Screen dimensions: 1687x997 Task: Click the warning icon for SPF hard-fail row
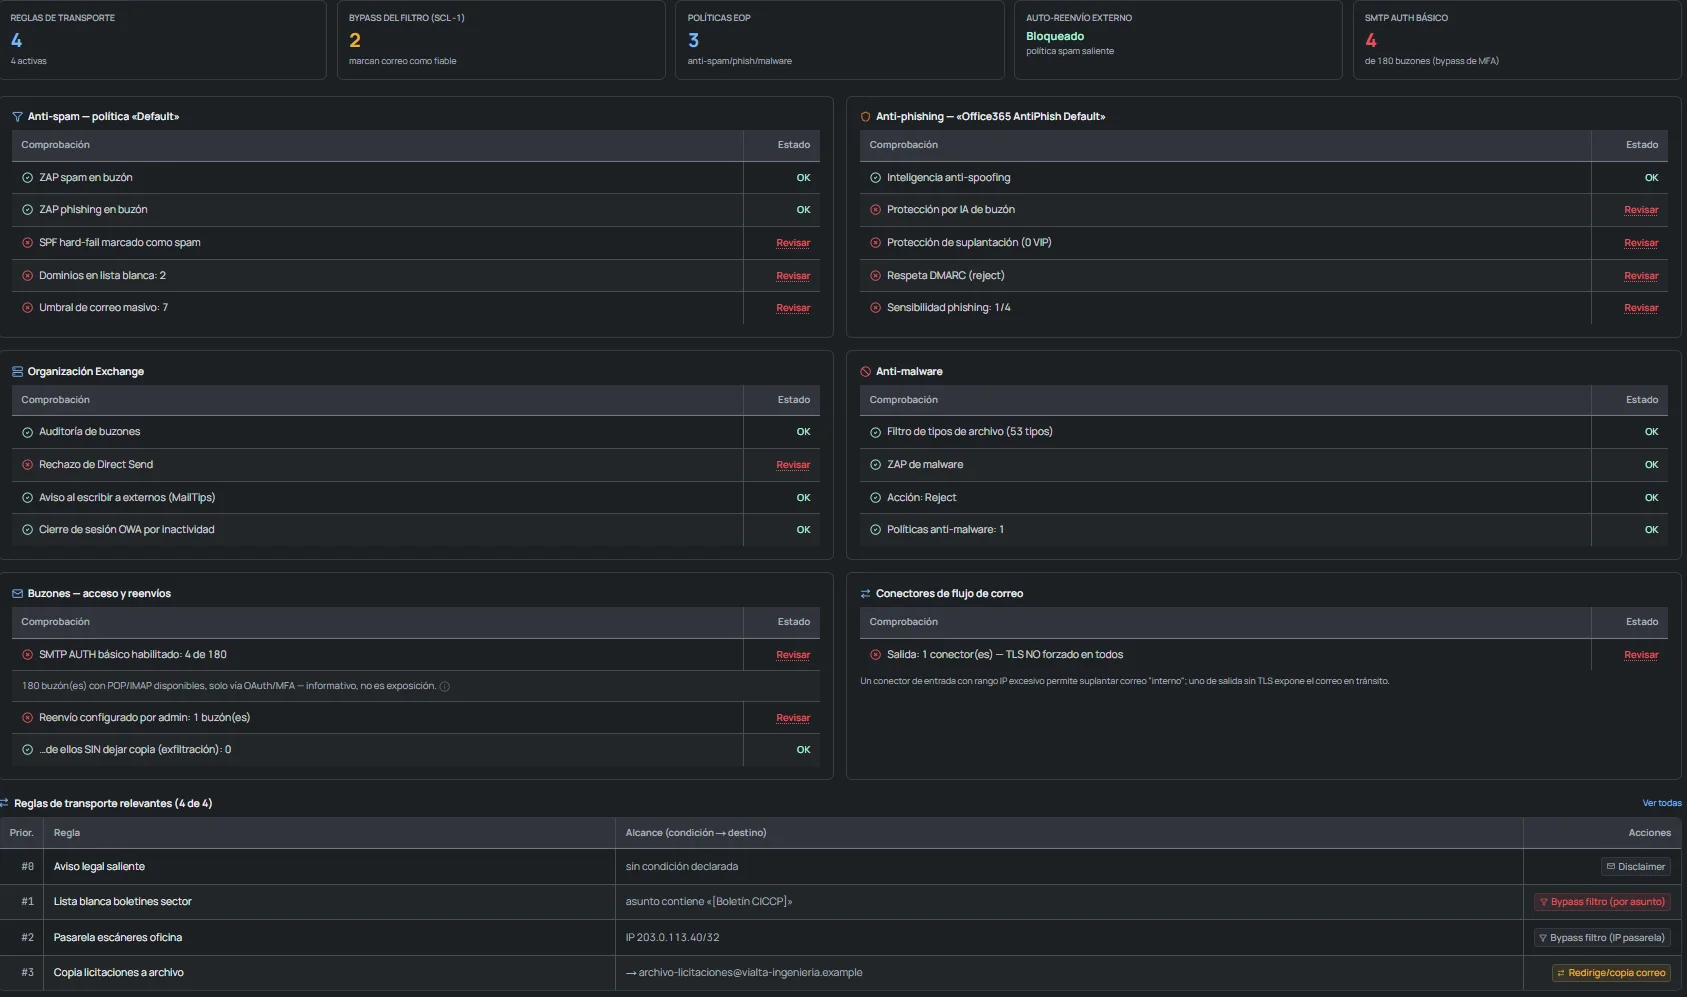[28, 243]
